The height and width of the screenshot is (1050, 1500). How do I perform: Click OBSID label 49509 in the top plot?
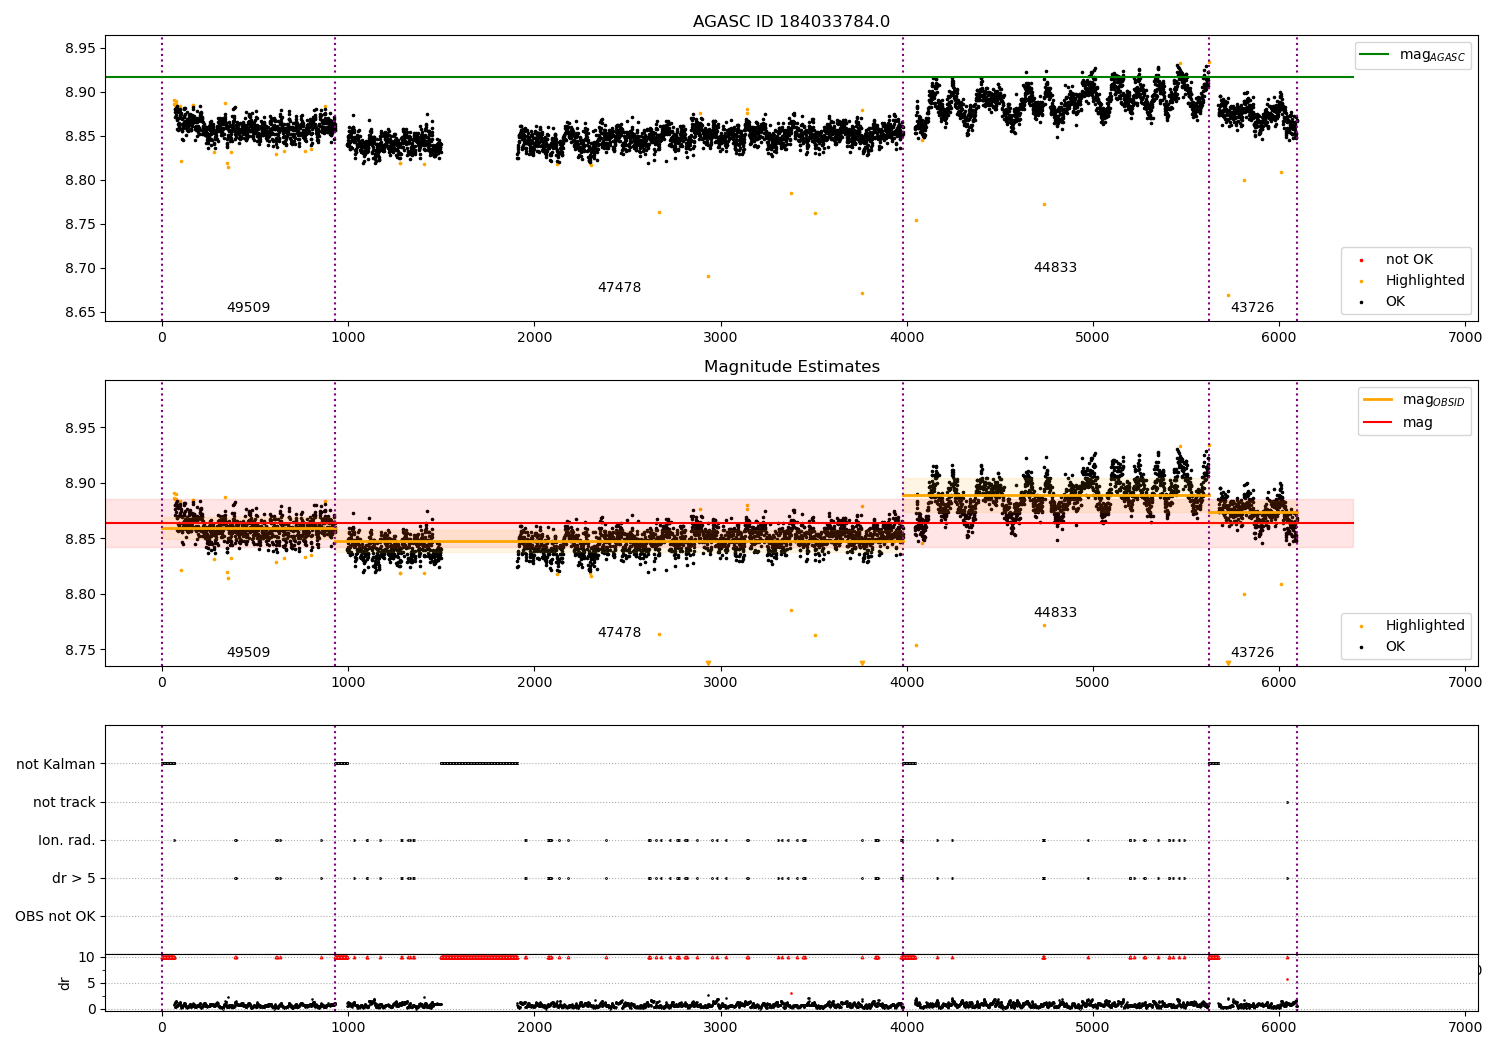click(x=248, y=308)
